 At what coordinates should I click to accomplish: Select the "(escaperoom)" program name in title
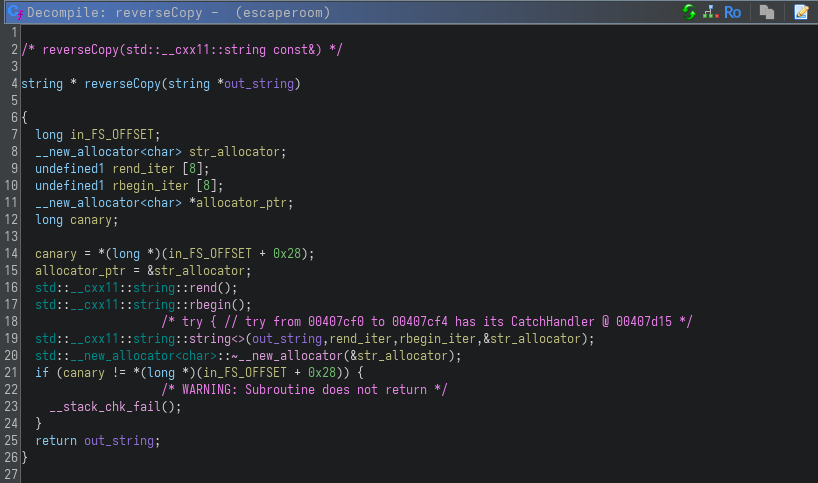(283, 13)
